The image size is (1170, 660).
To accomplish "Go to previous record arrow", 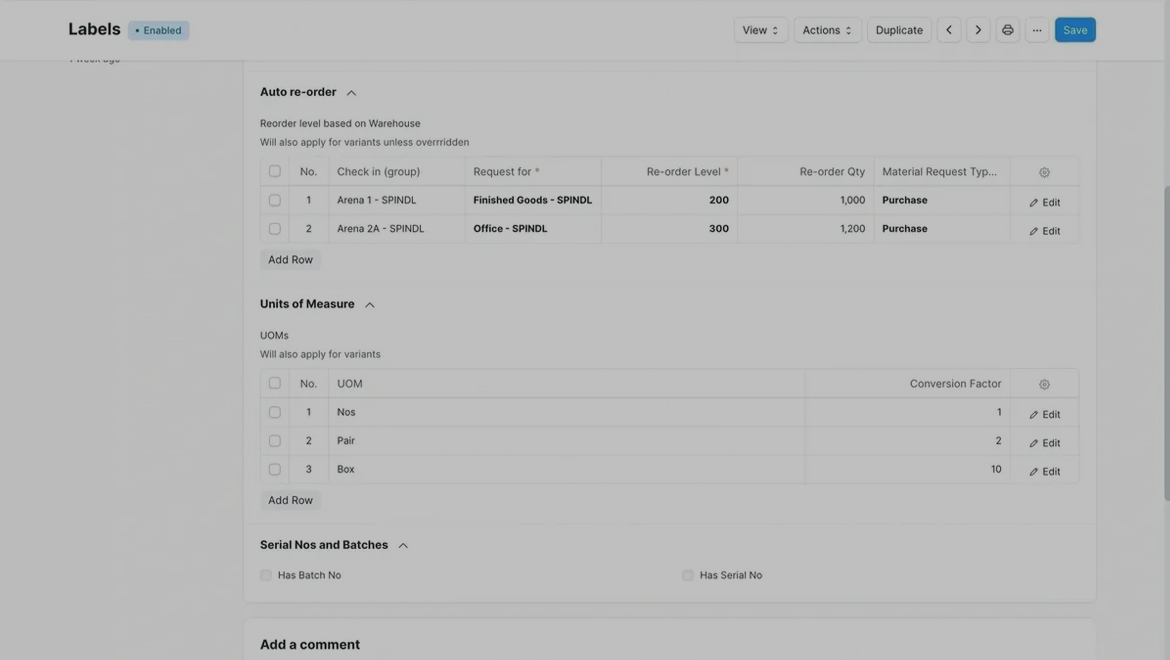I will click(x=948, y=30).
